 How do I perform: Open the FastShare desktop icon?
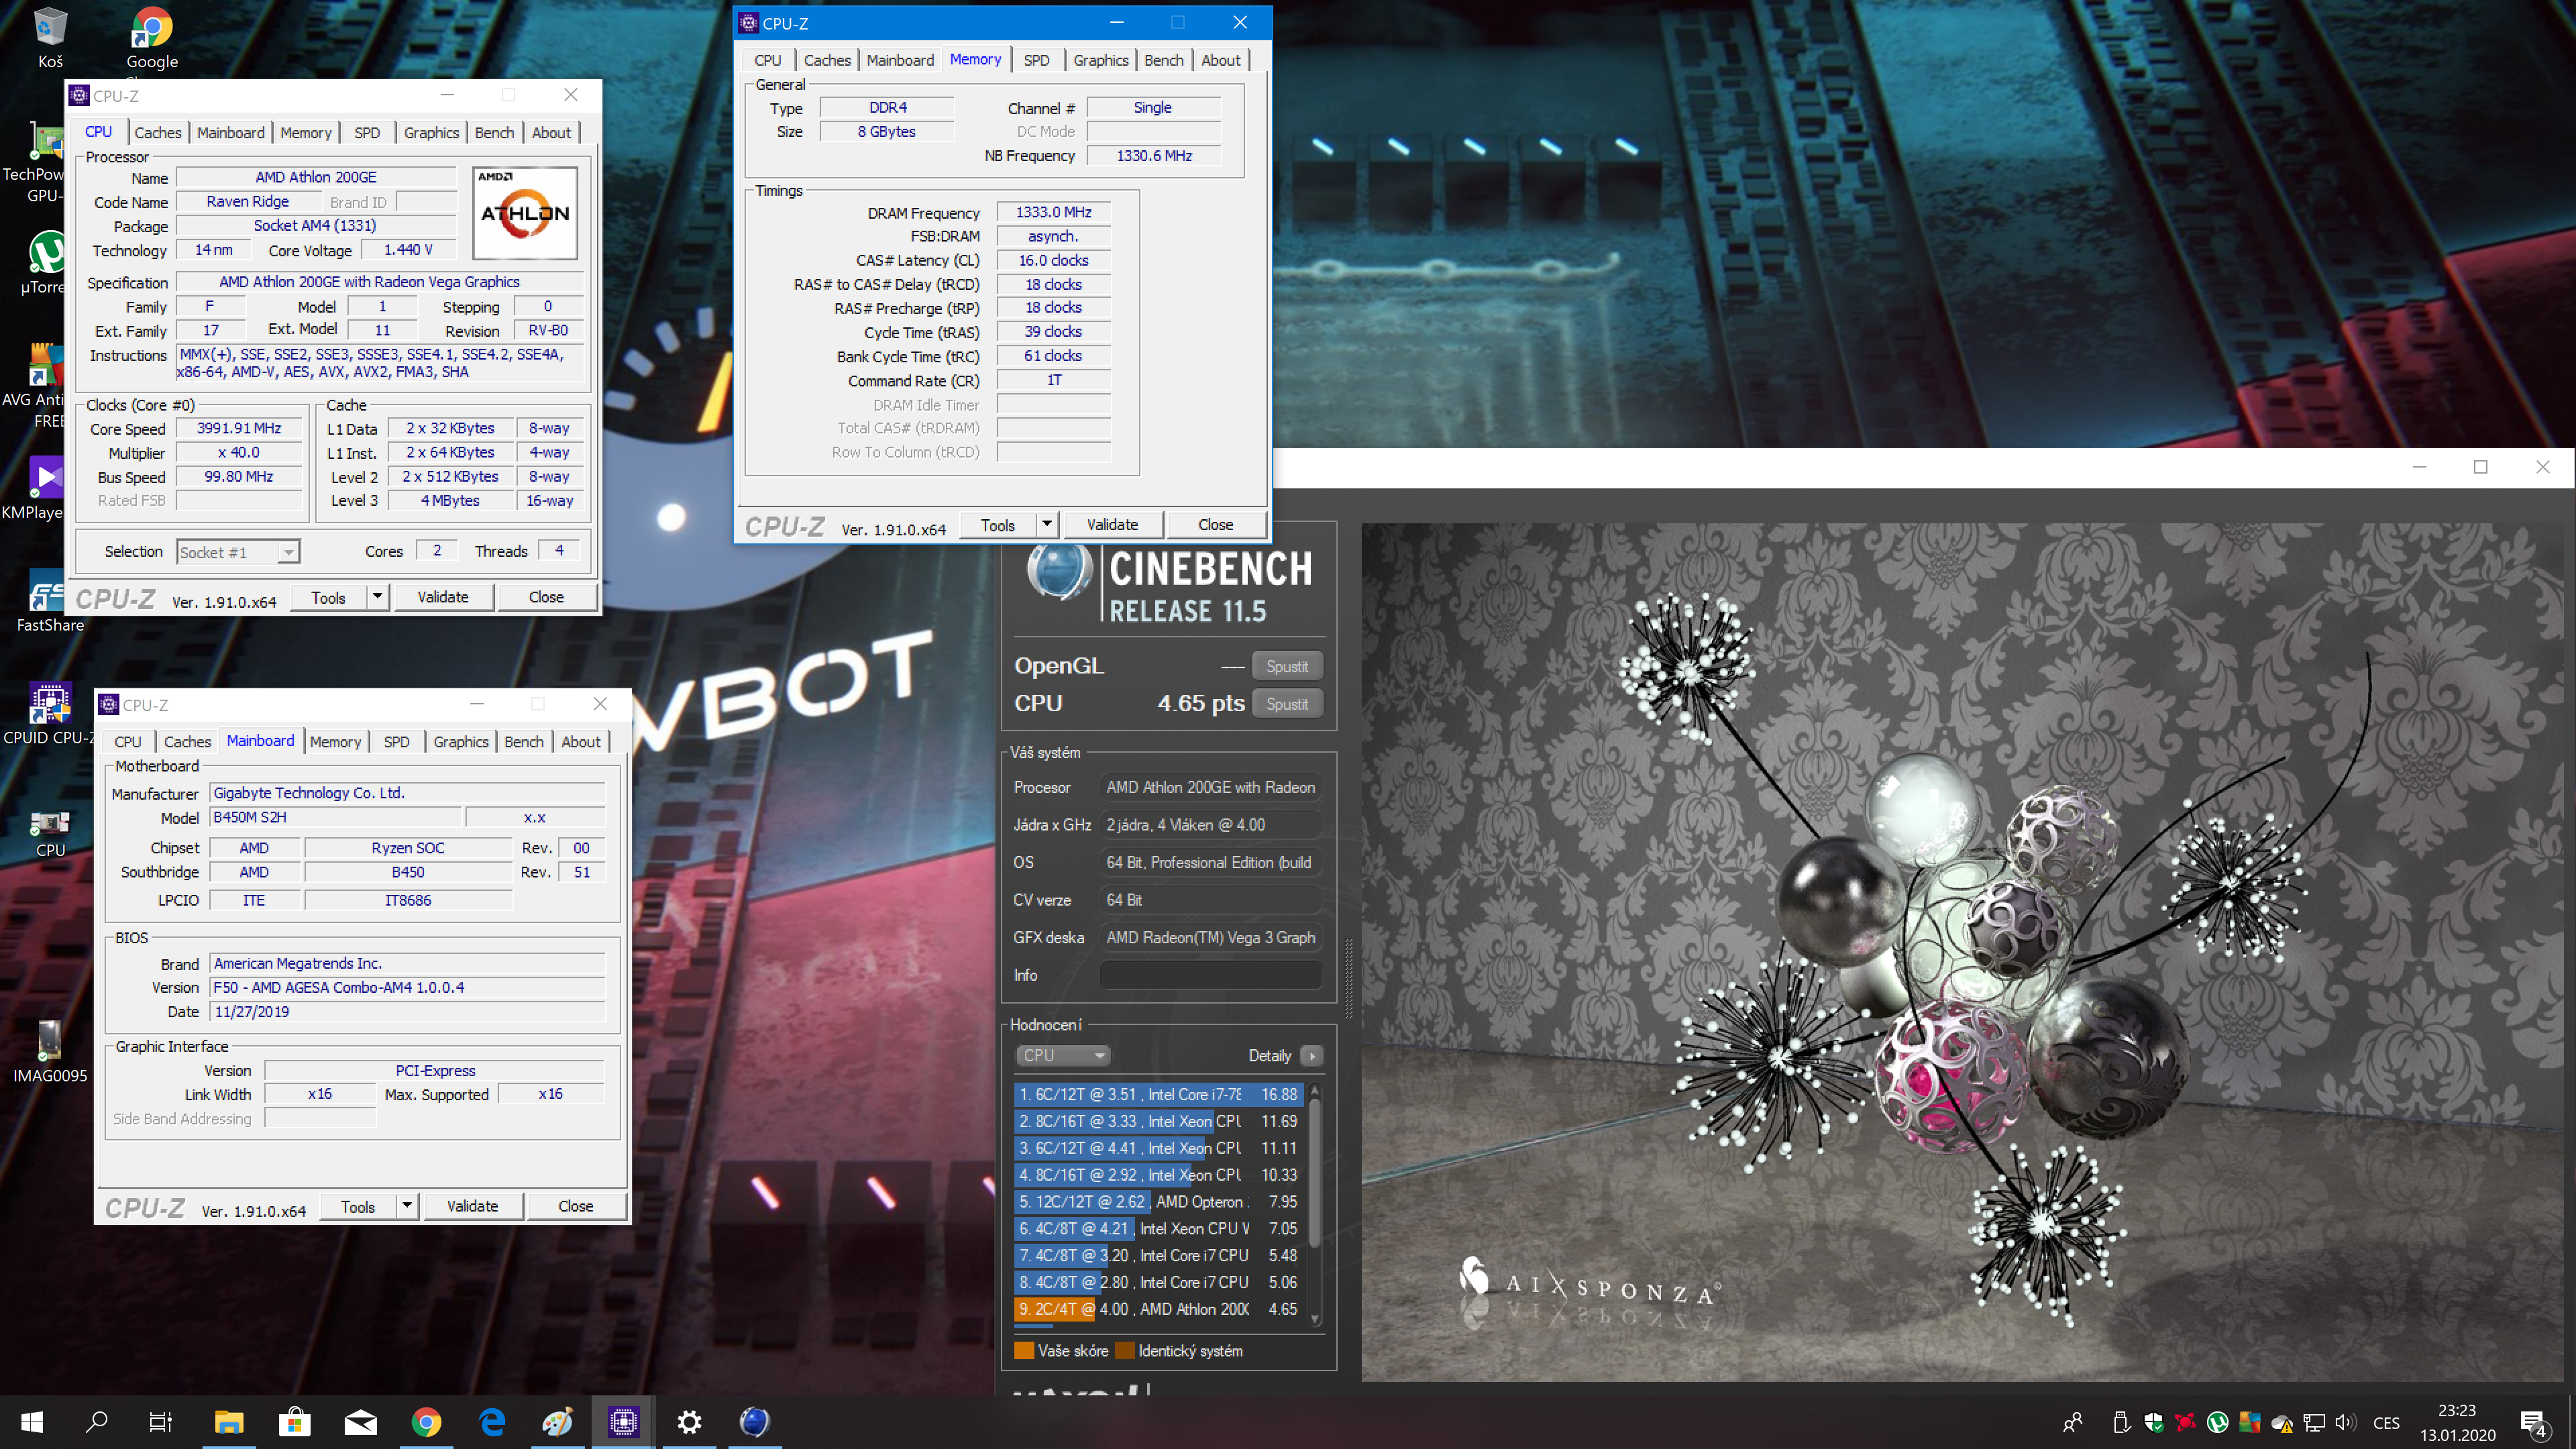click(x=50, y=602)
